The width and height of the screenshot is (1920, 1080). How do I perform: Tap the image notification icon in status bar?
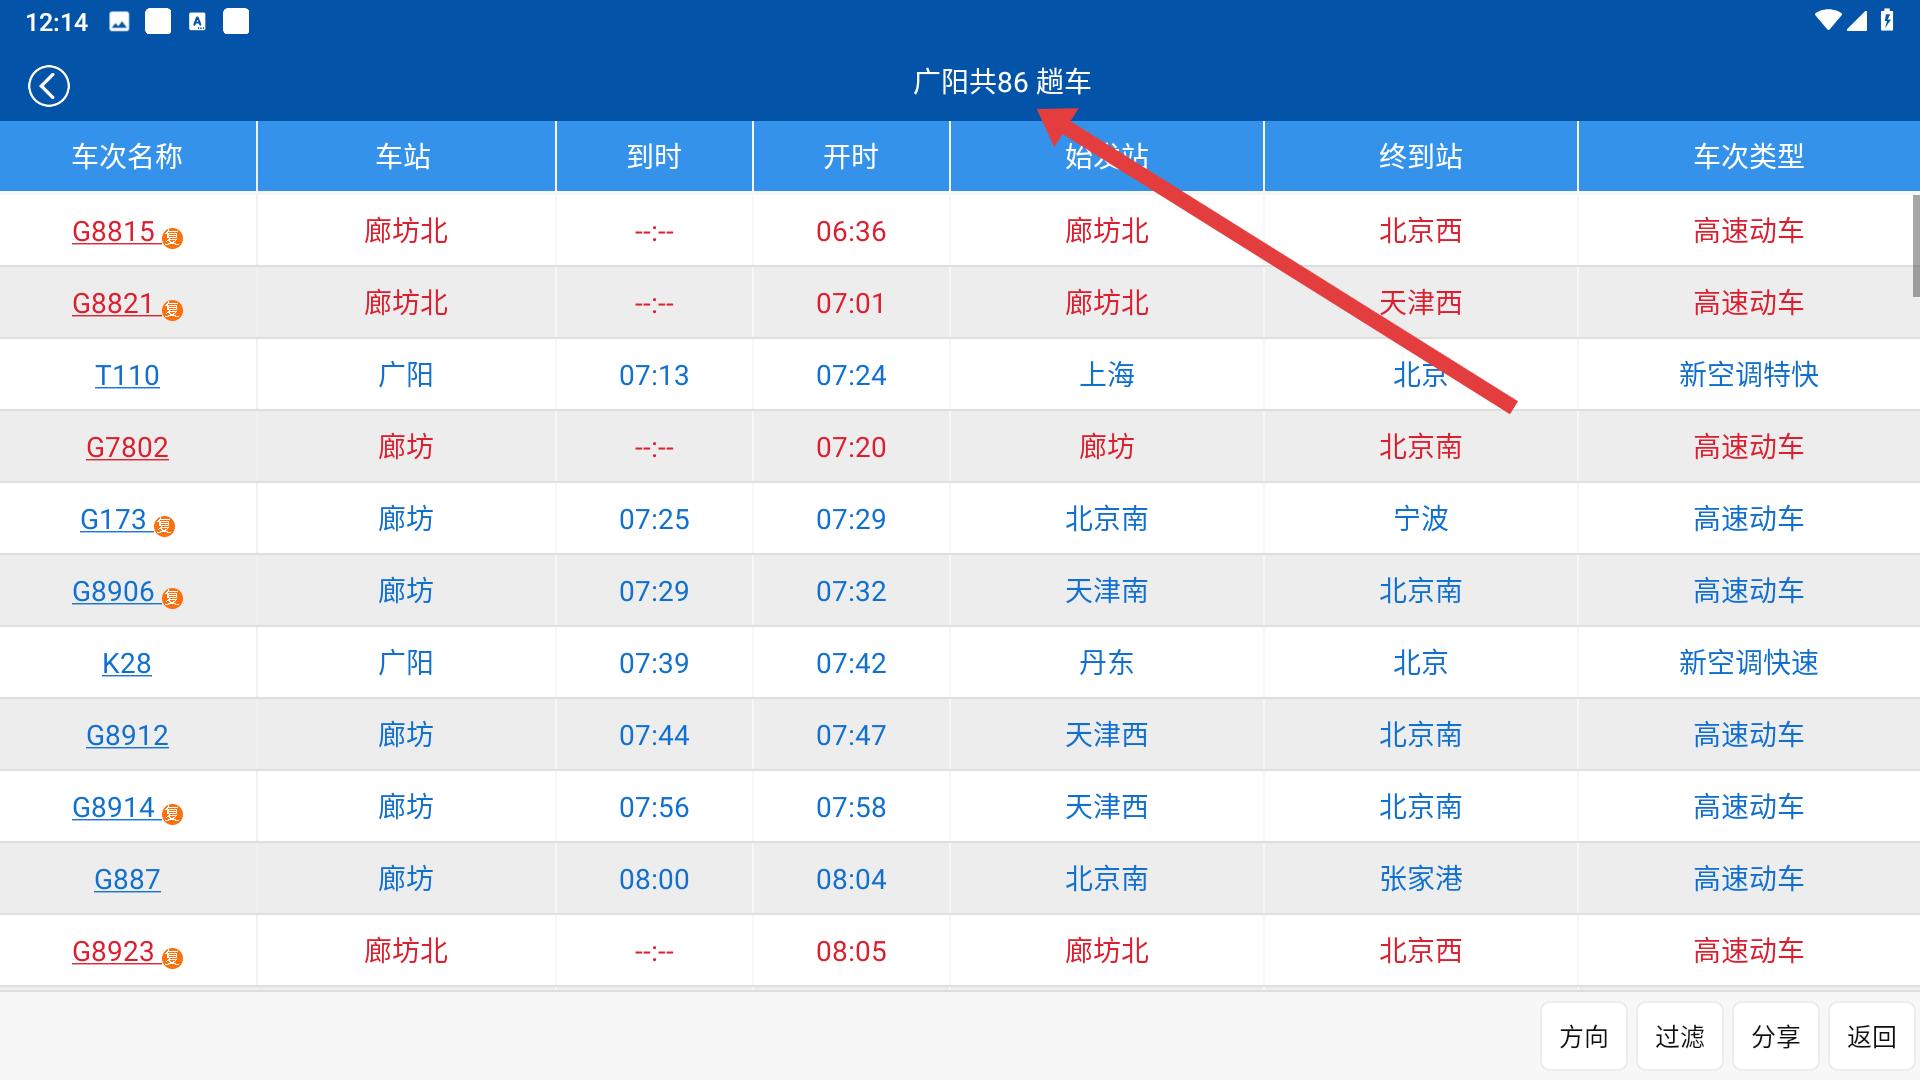point(119,22)
